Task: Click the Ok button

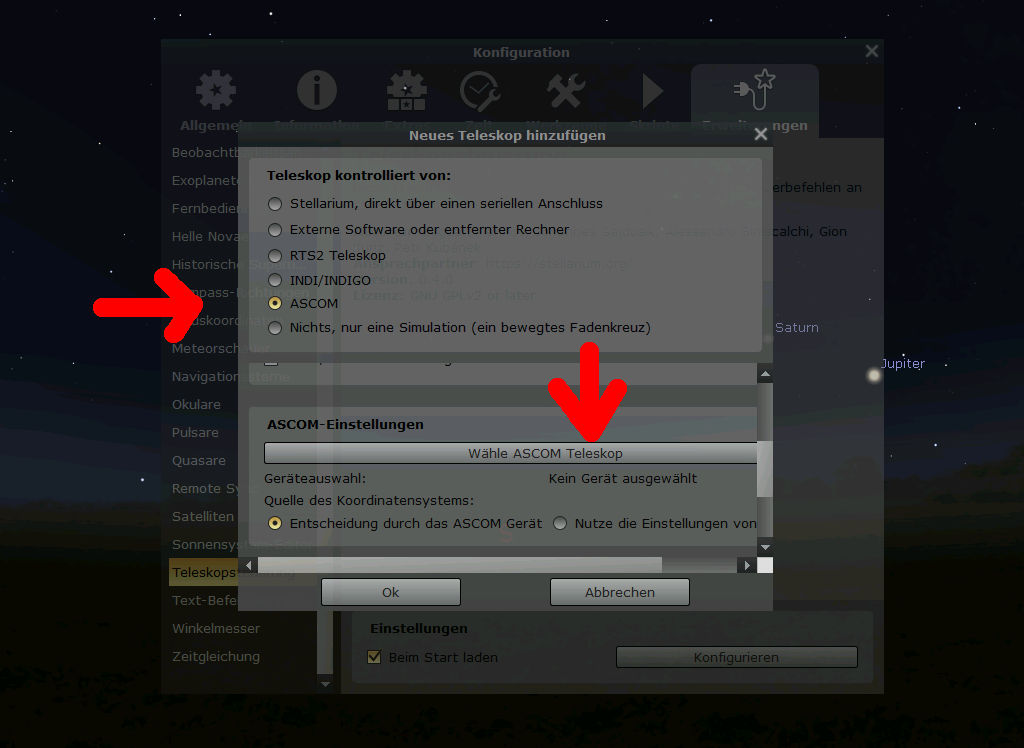Action: (x=390, y=592)
